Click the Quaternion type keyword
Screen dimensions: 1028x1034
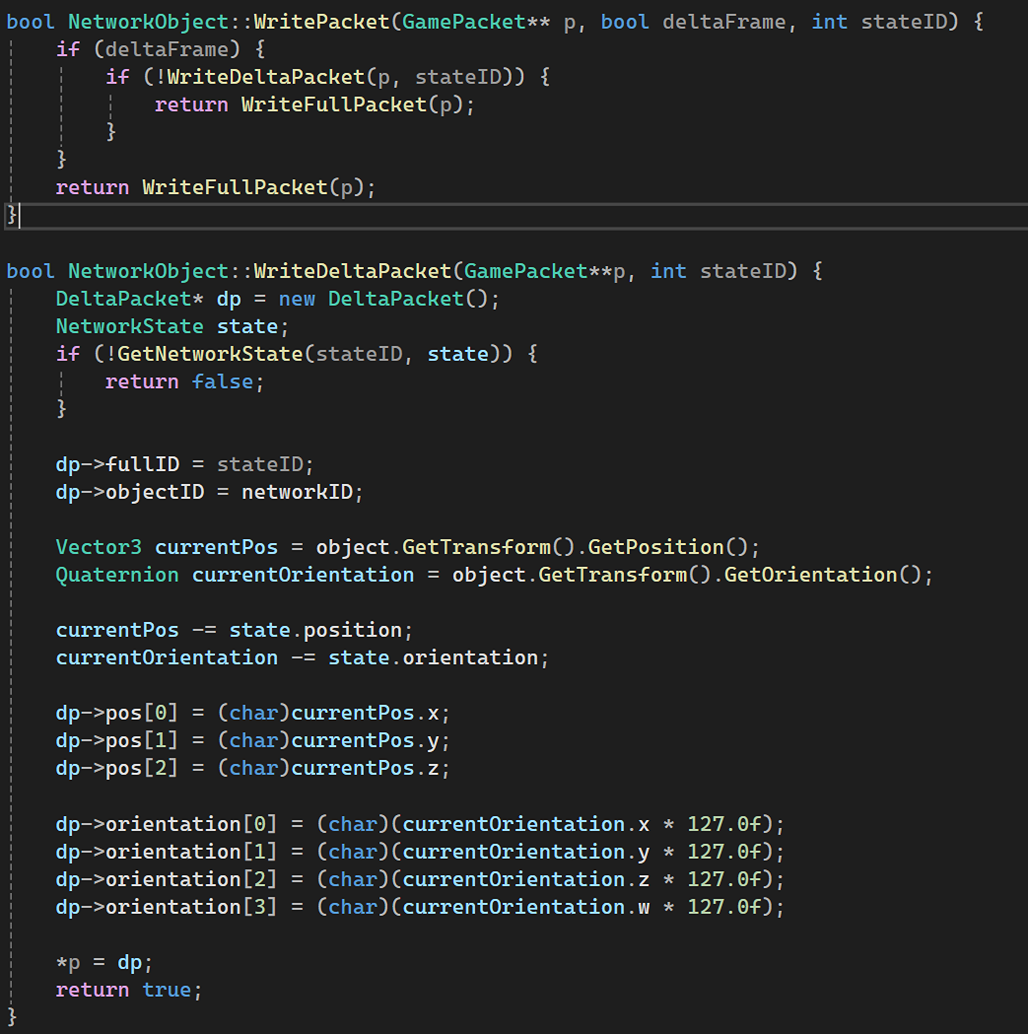click(117, 575)
